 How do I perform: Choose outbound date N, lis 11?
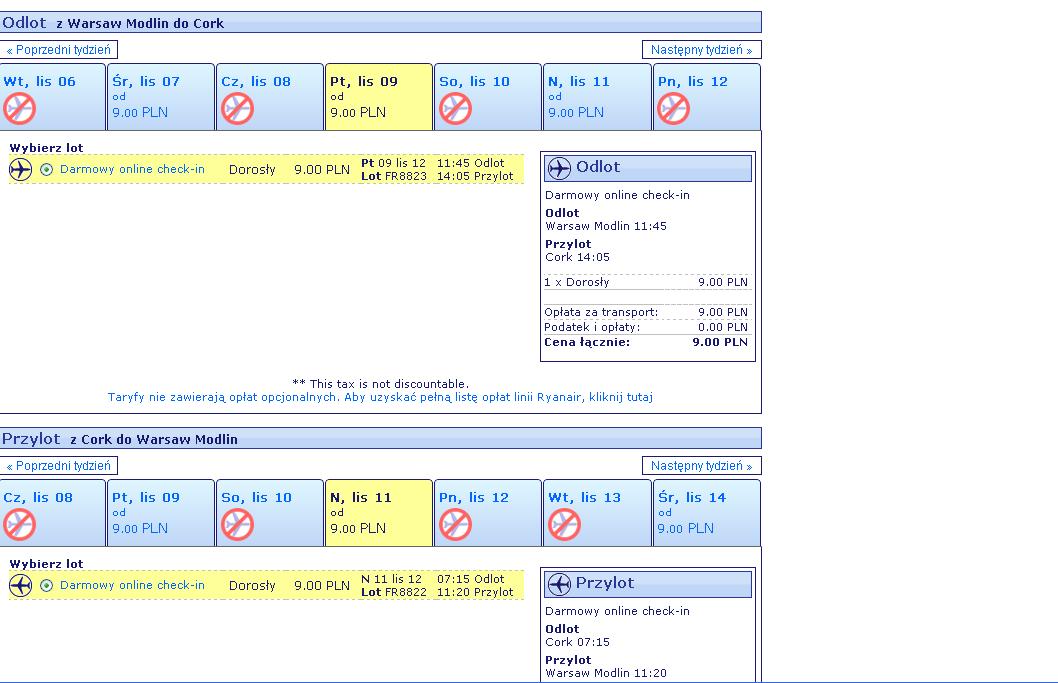596,97
